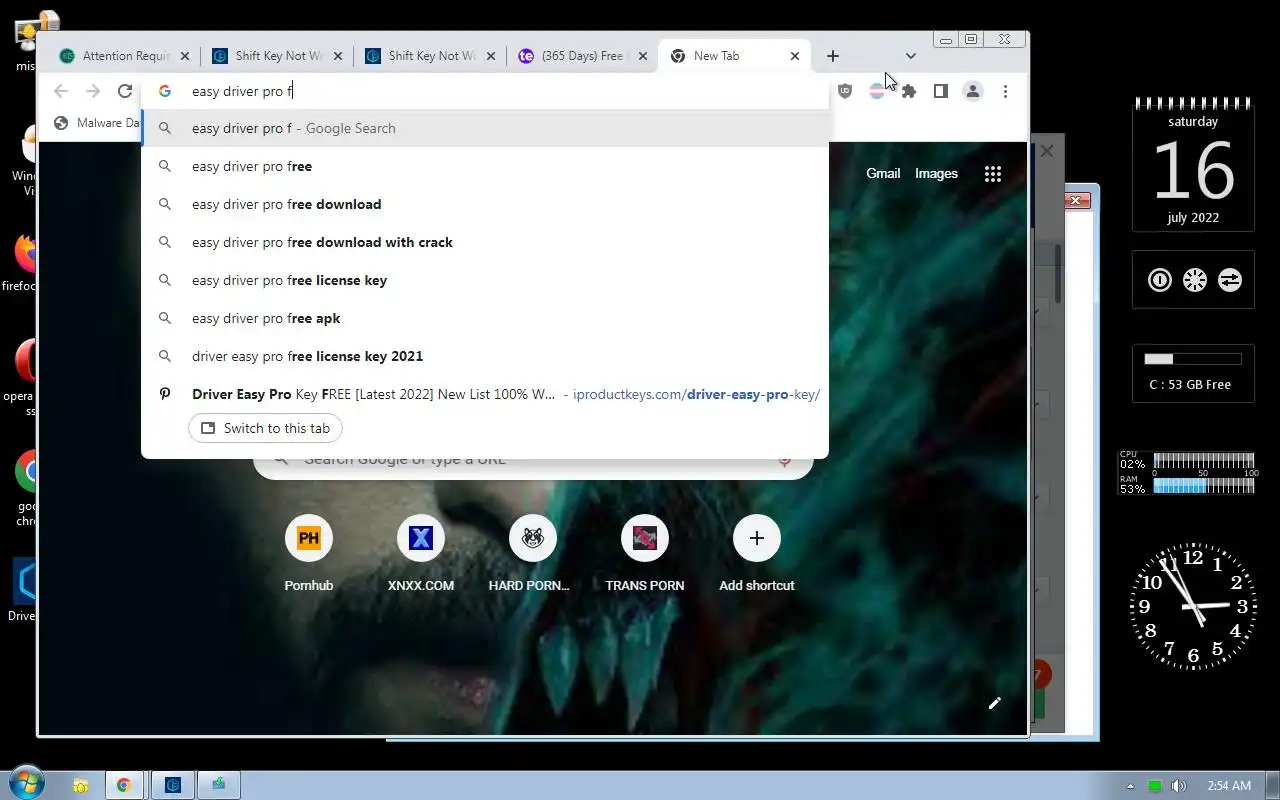
Task: Click the swap arrows gadget icon
Action: coord(1230,280)
